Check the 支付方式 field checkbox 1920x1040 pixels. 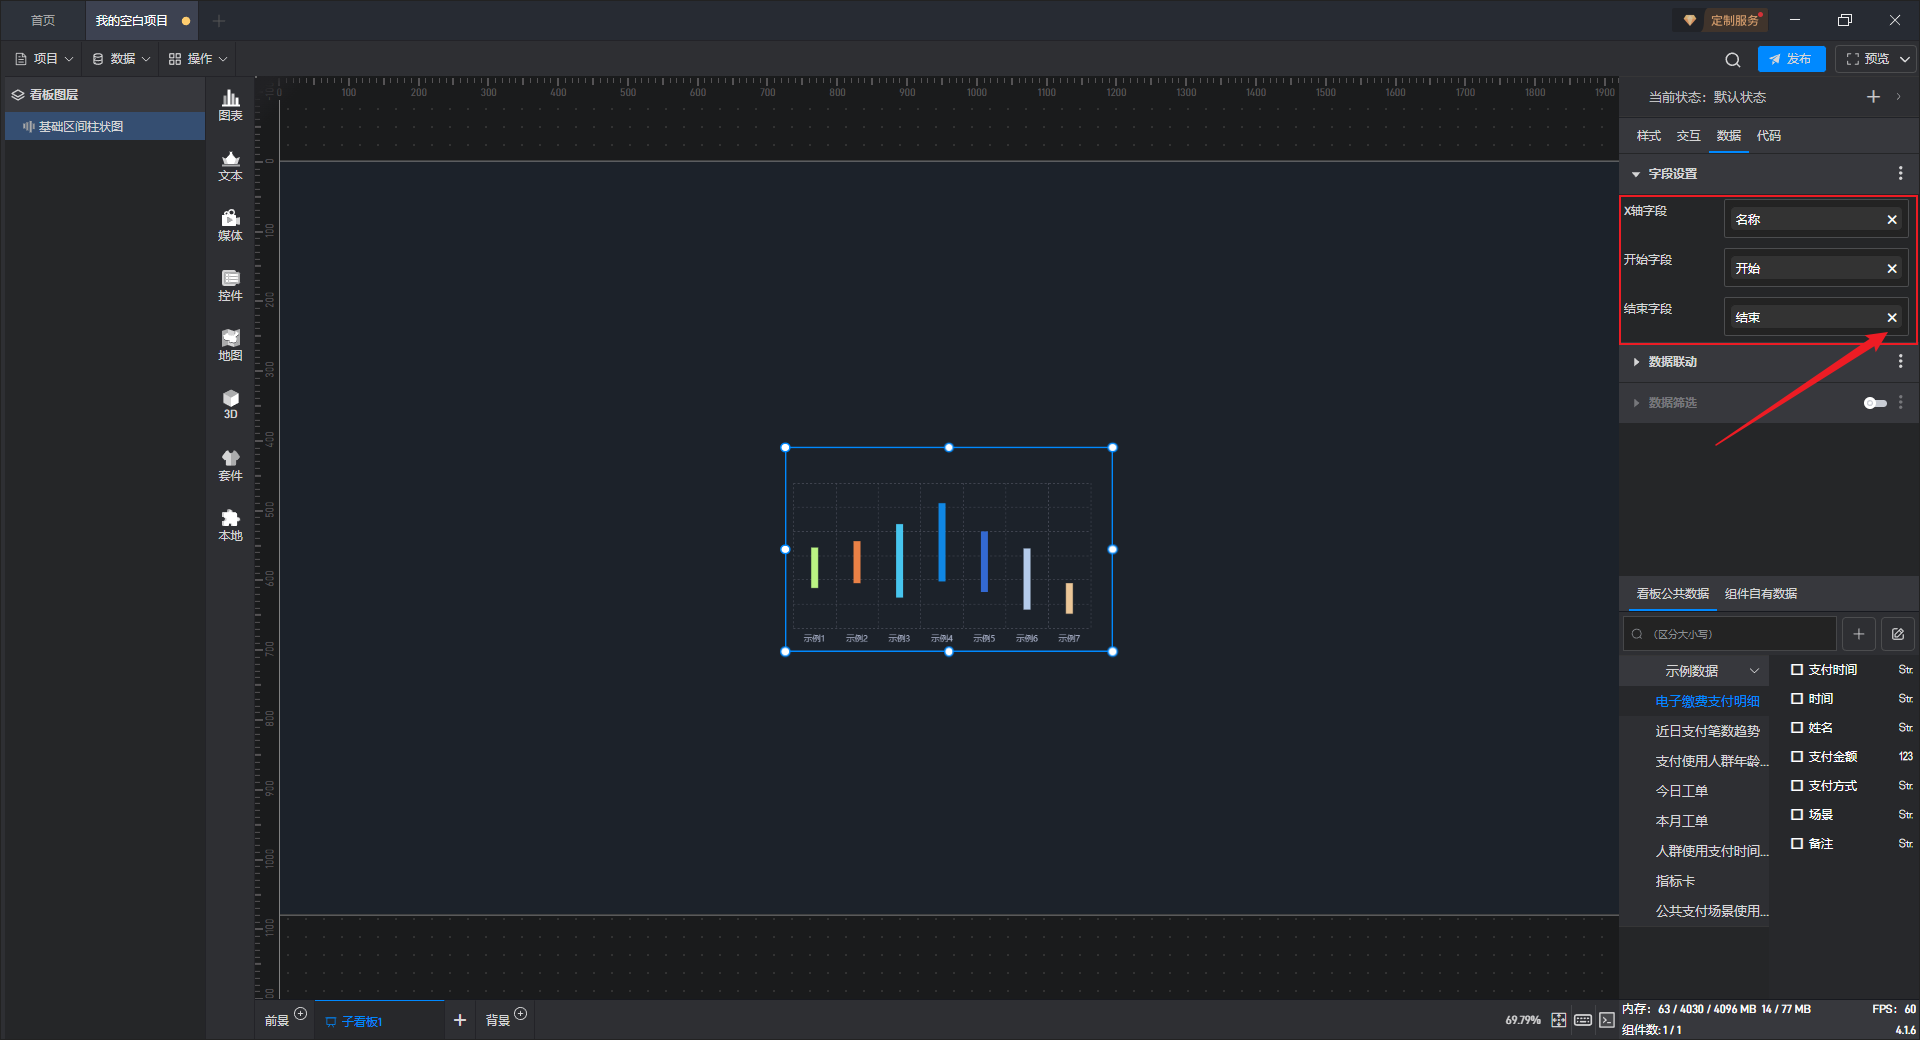(1797, 786)
